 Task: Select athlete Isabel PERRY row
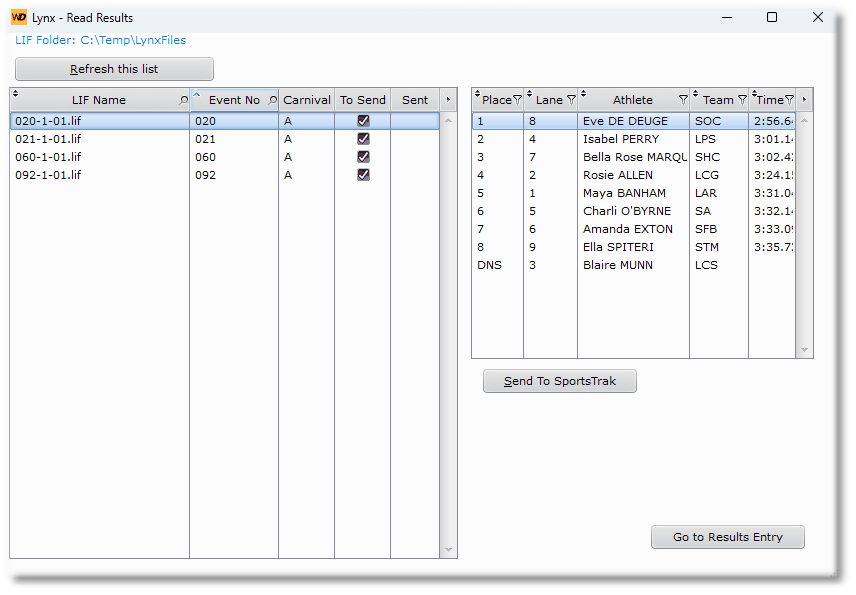[x=633, y=139]
